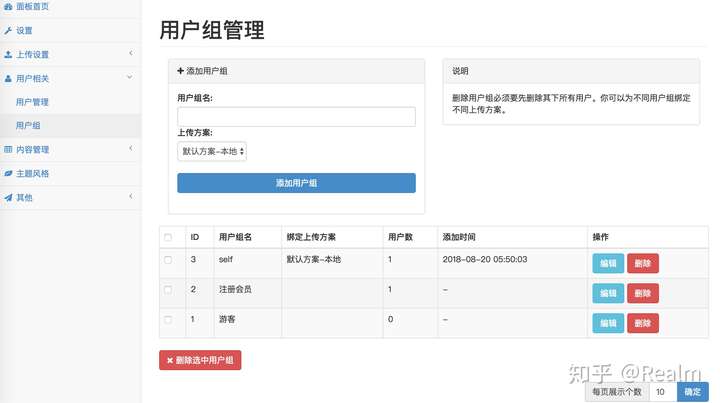Click the user icon beside 用户相关
Screen dimensions: 720x403
(x=8, y=78)
